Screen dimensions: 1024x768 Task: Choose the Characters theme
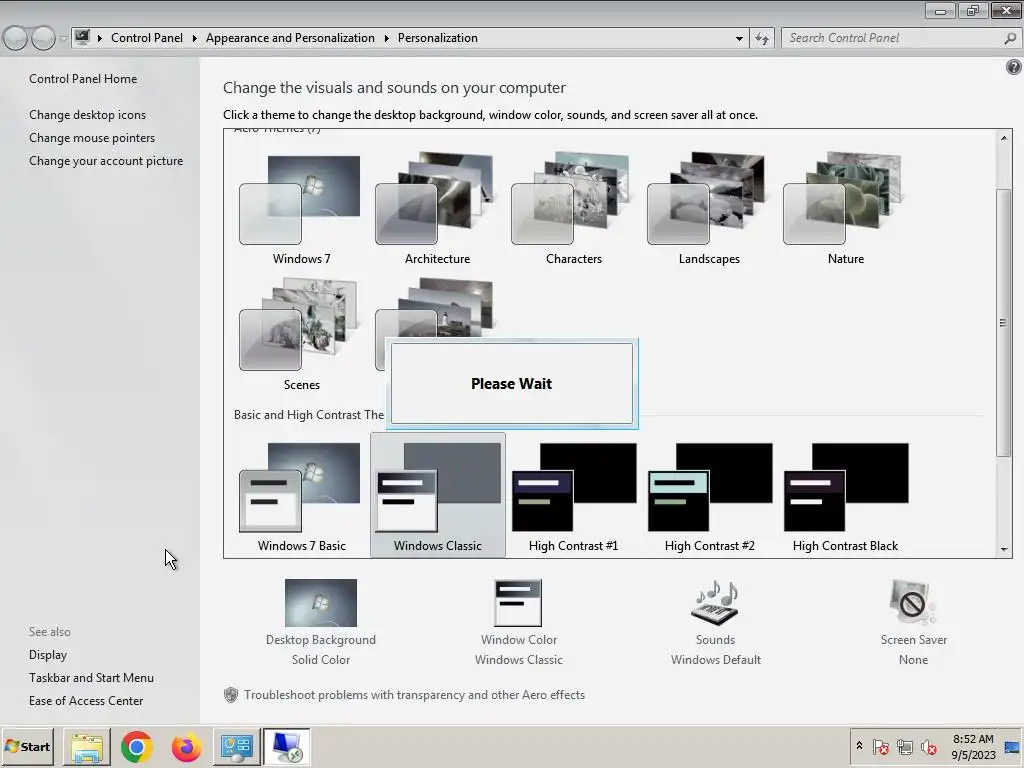coord(573,209)
